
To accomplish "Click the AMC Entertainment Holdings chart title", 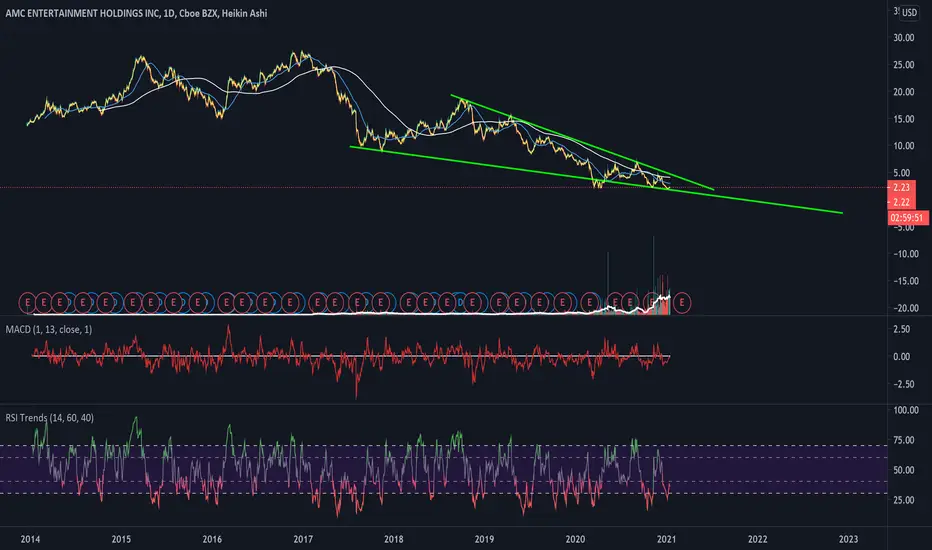I will coord(136,13).
